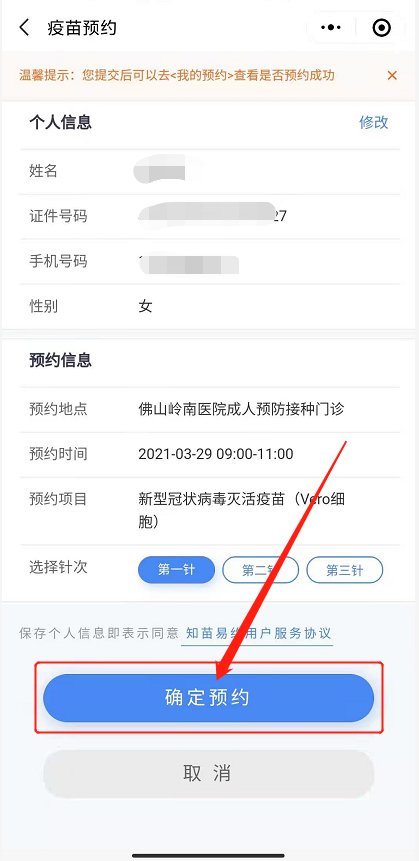Select the 第三针 dose option

coord(344,569)
